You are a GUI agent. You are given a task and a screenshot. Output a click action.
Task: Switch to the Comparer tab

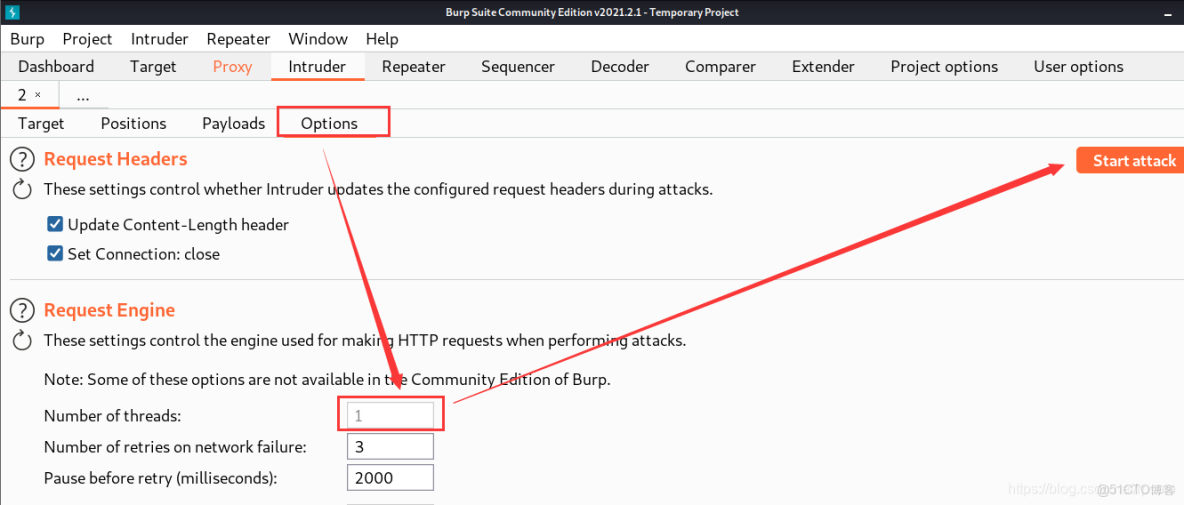pyautogui.click(x=720, y=66)
